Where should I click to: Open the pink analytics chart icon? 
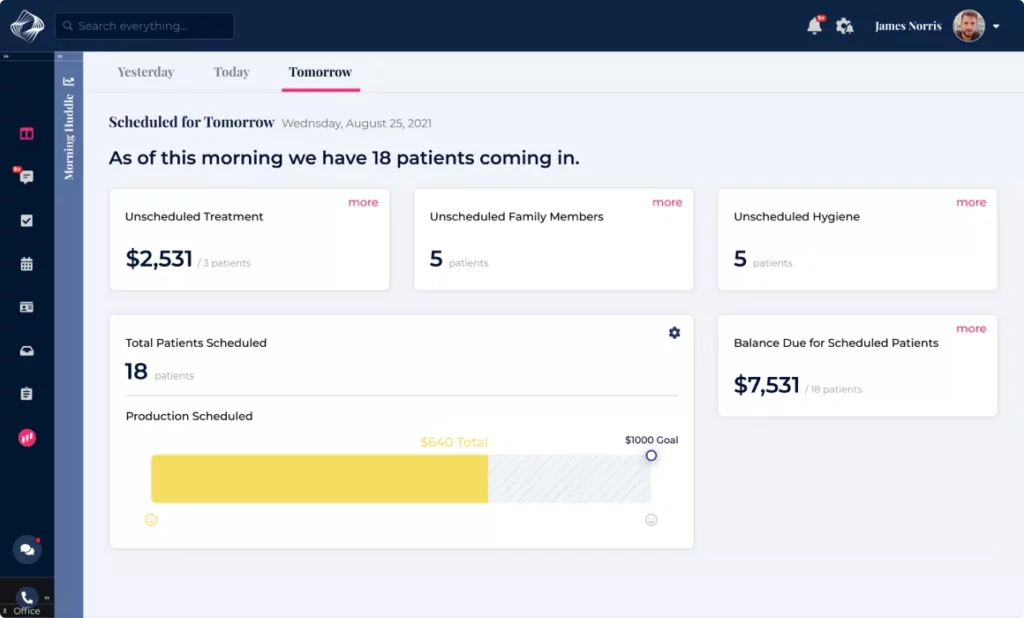coord(27,438)
